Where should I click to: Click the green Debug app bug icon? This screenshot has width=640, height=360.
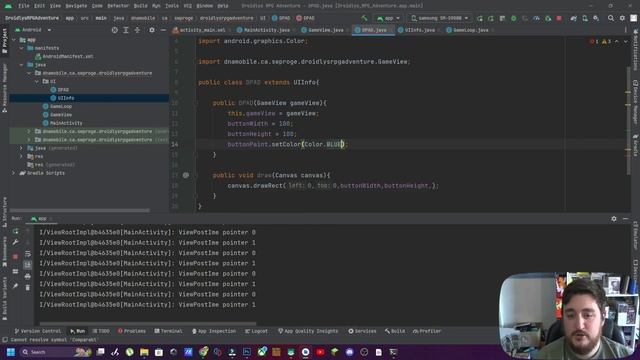[x=513, y=18]
